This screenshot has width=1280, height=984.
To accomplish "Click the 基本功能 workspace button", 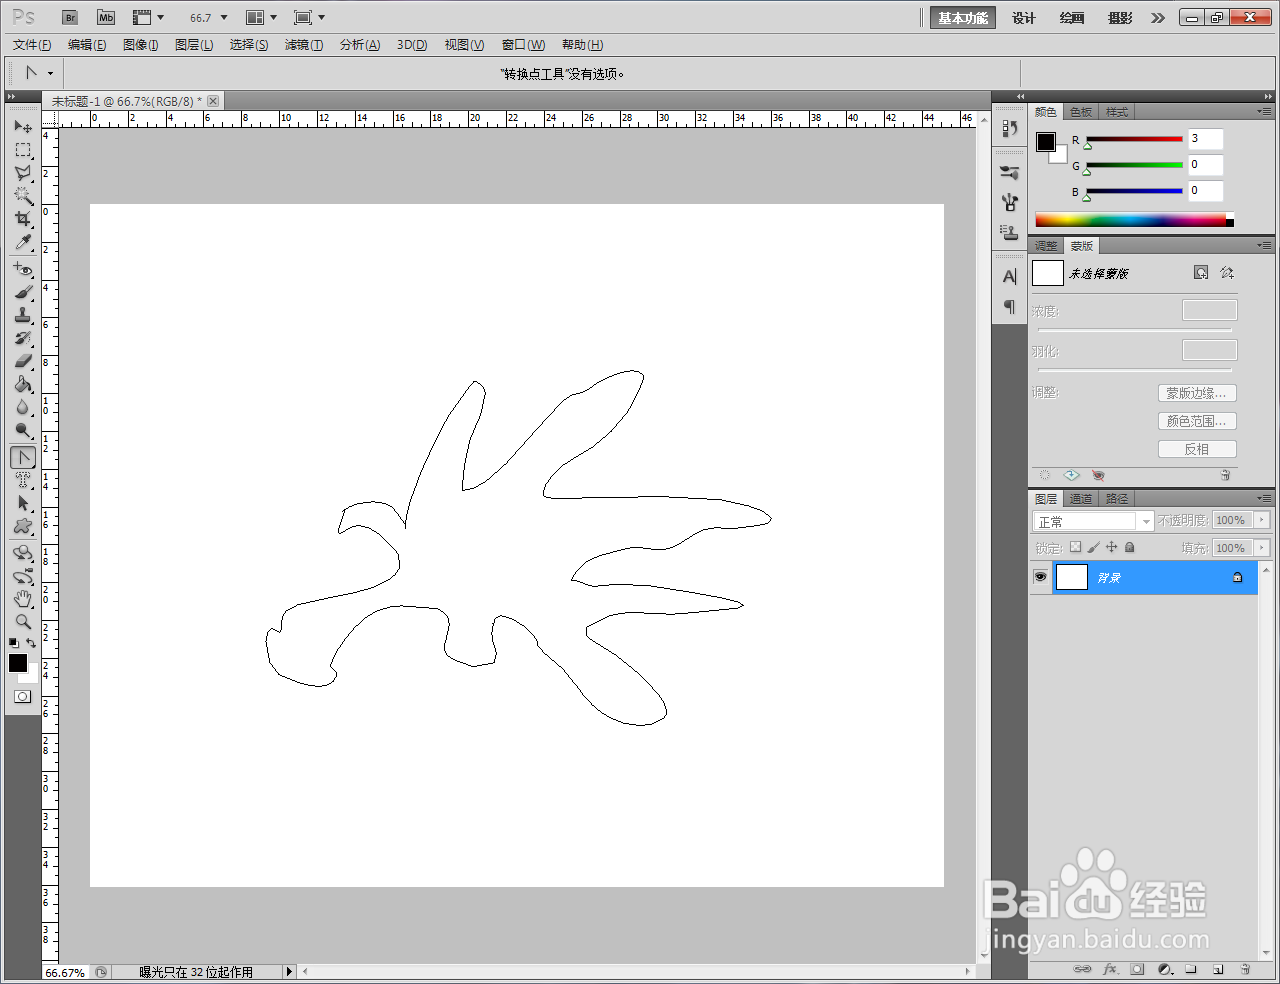I will click(963, 18).
